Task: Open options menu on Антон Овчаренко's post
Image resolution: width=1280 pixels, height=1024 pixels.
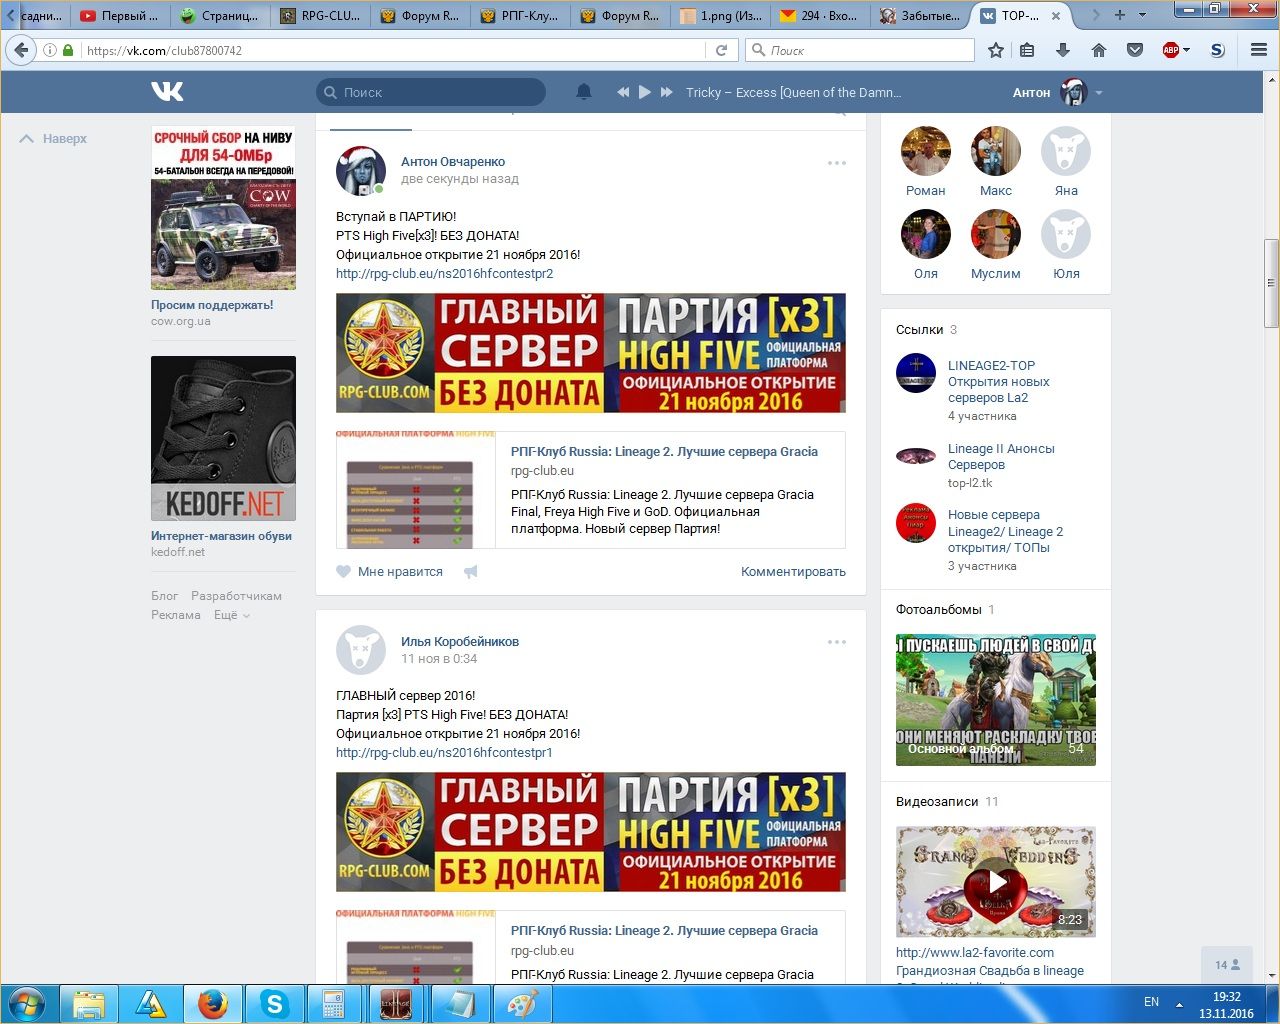Action: point(837,163)
